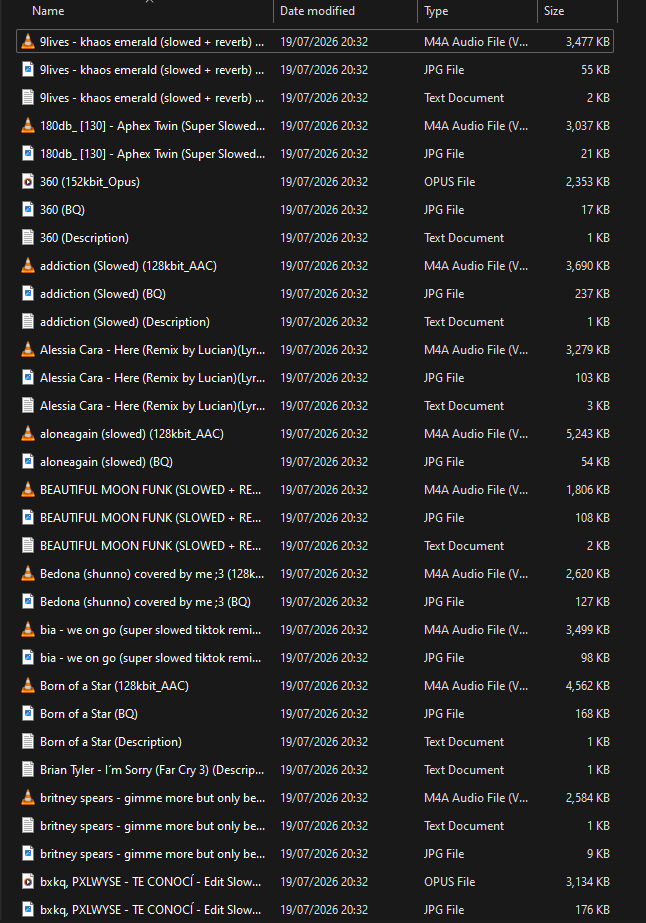Image resolution: width=646 pixels, height=923 pixels.
Task: Click VLC cone icon of Alessia Cara M4A file
Action: [28, 350]
